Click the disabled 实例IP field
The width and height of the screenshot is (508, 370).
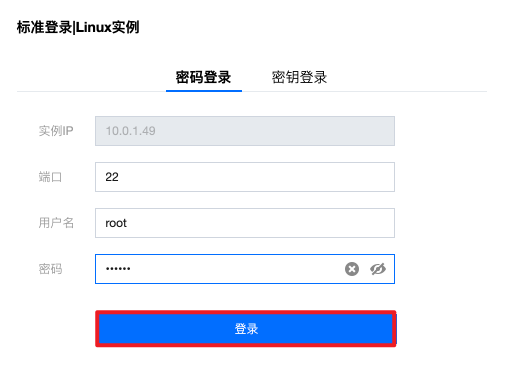[245, 131]
